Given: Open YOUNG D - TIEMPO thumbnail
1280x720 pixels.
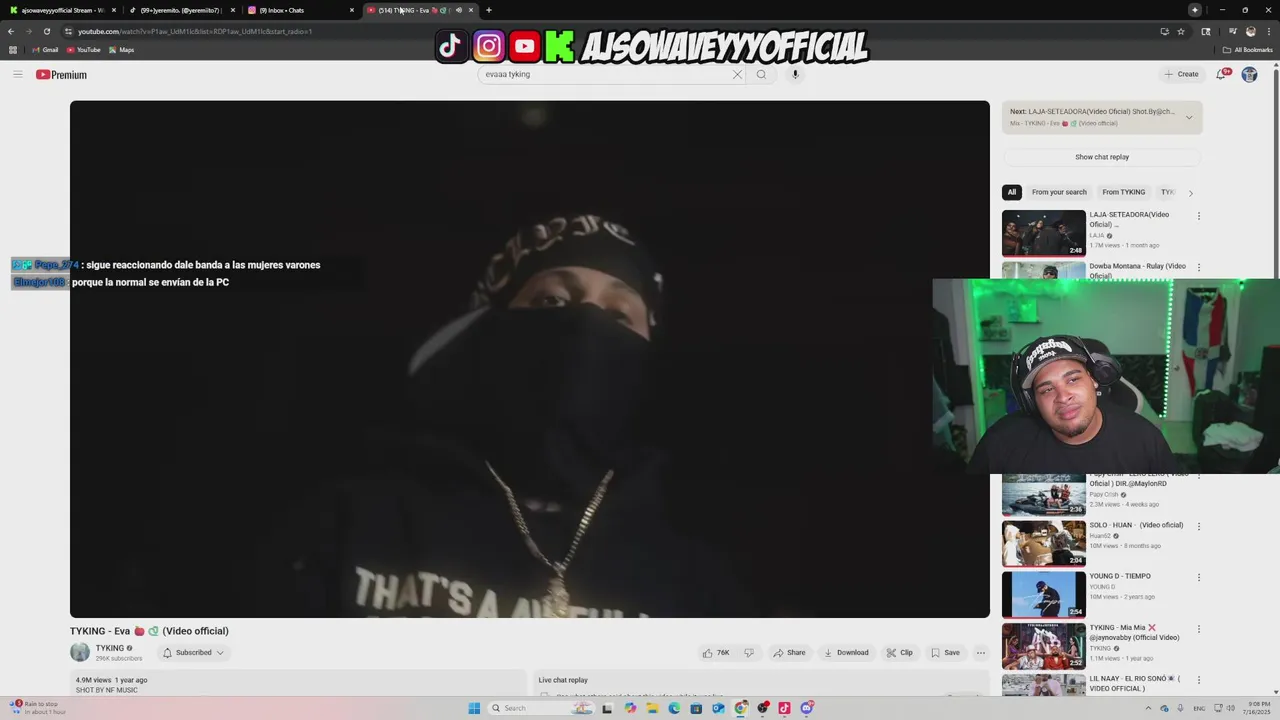Looking at the screenshot, I should [1043, 594].
